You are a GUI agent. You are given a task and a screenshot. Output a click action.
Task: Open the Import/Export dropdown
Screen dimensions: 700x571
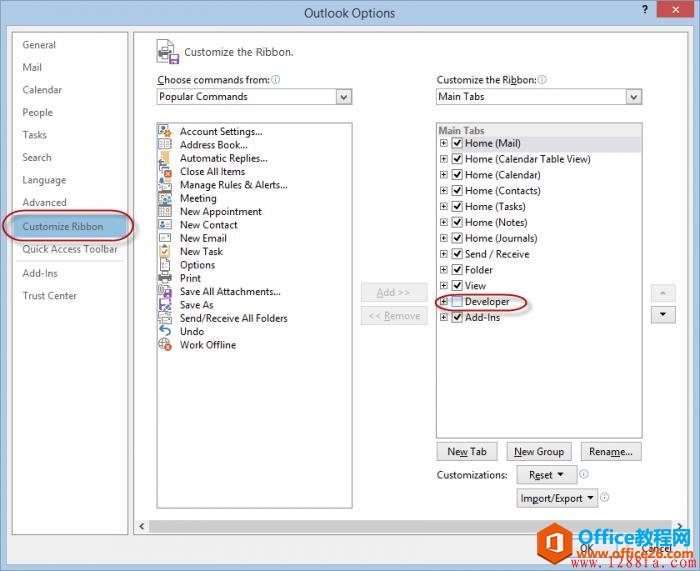(x=557, y=498)
